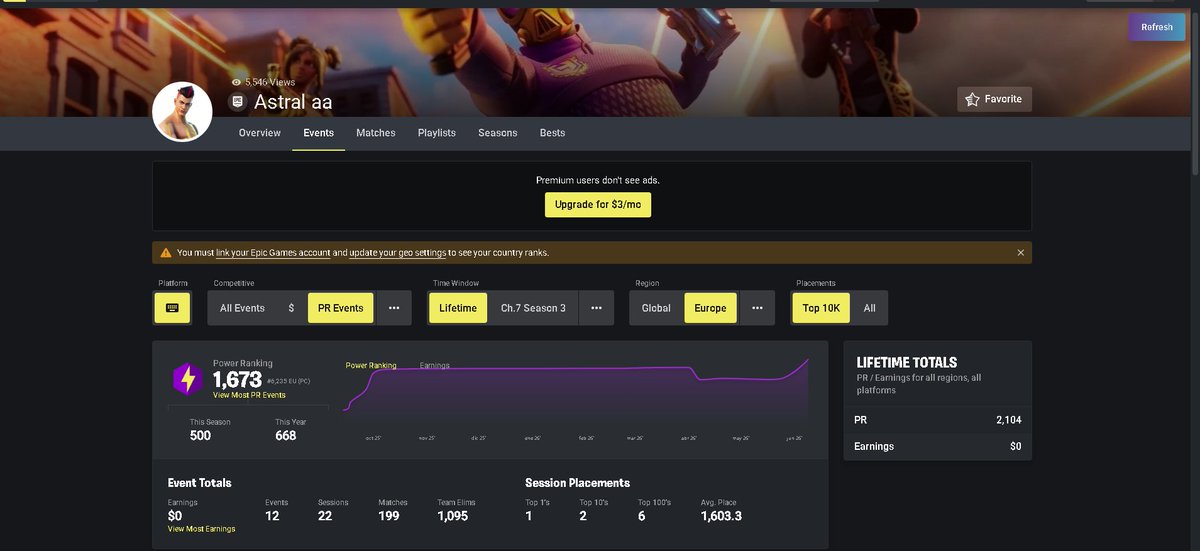Open the Events tab

point(318,133)
